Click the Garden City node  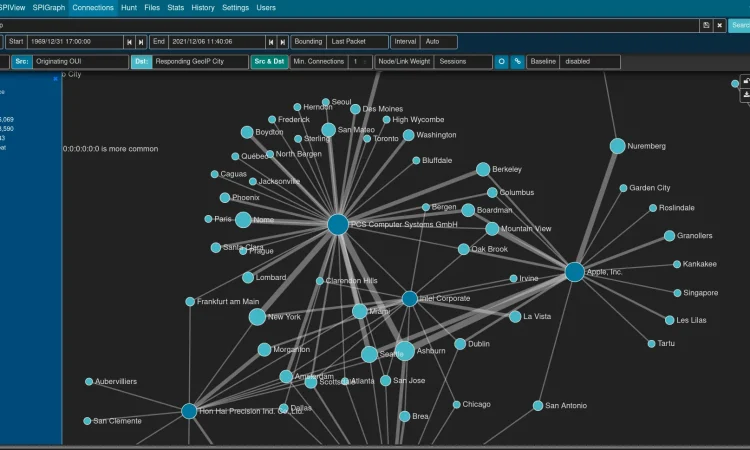623,188
